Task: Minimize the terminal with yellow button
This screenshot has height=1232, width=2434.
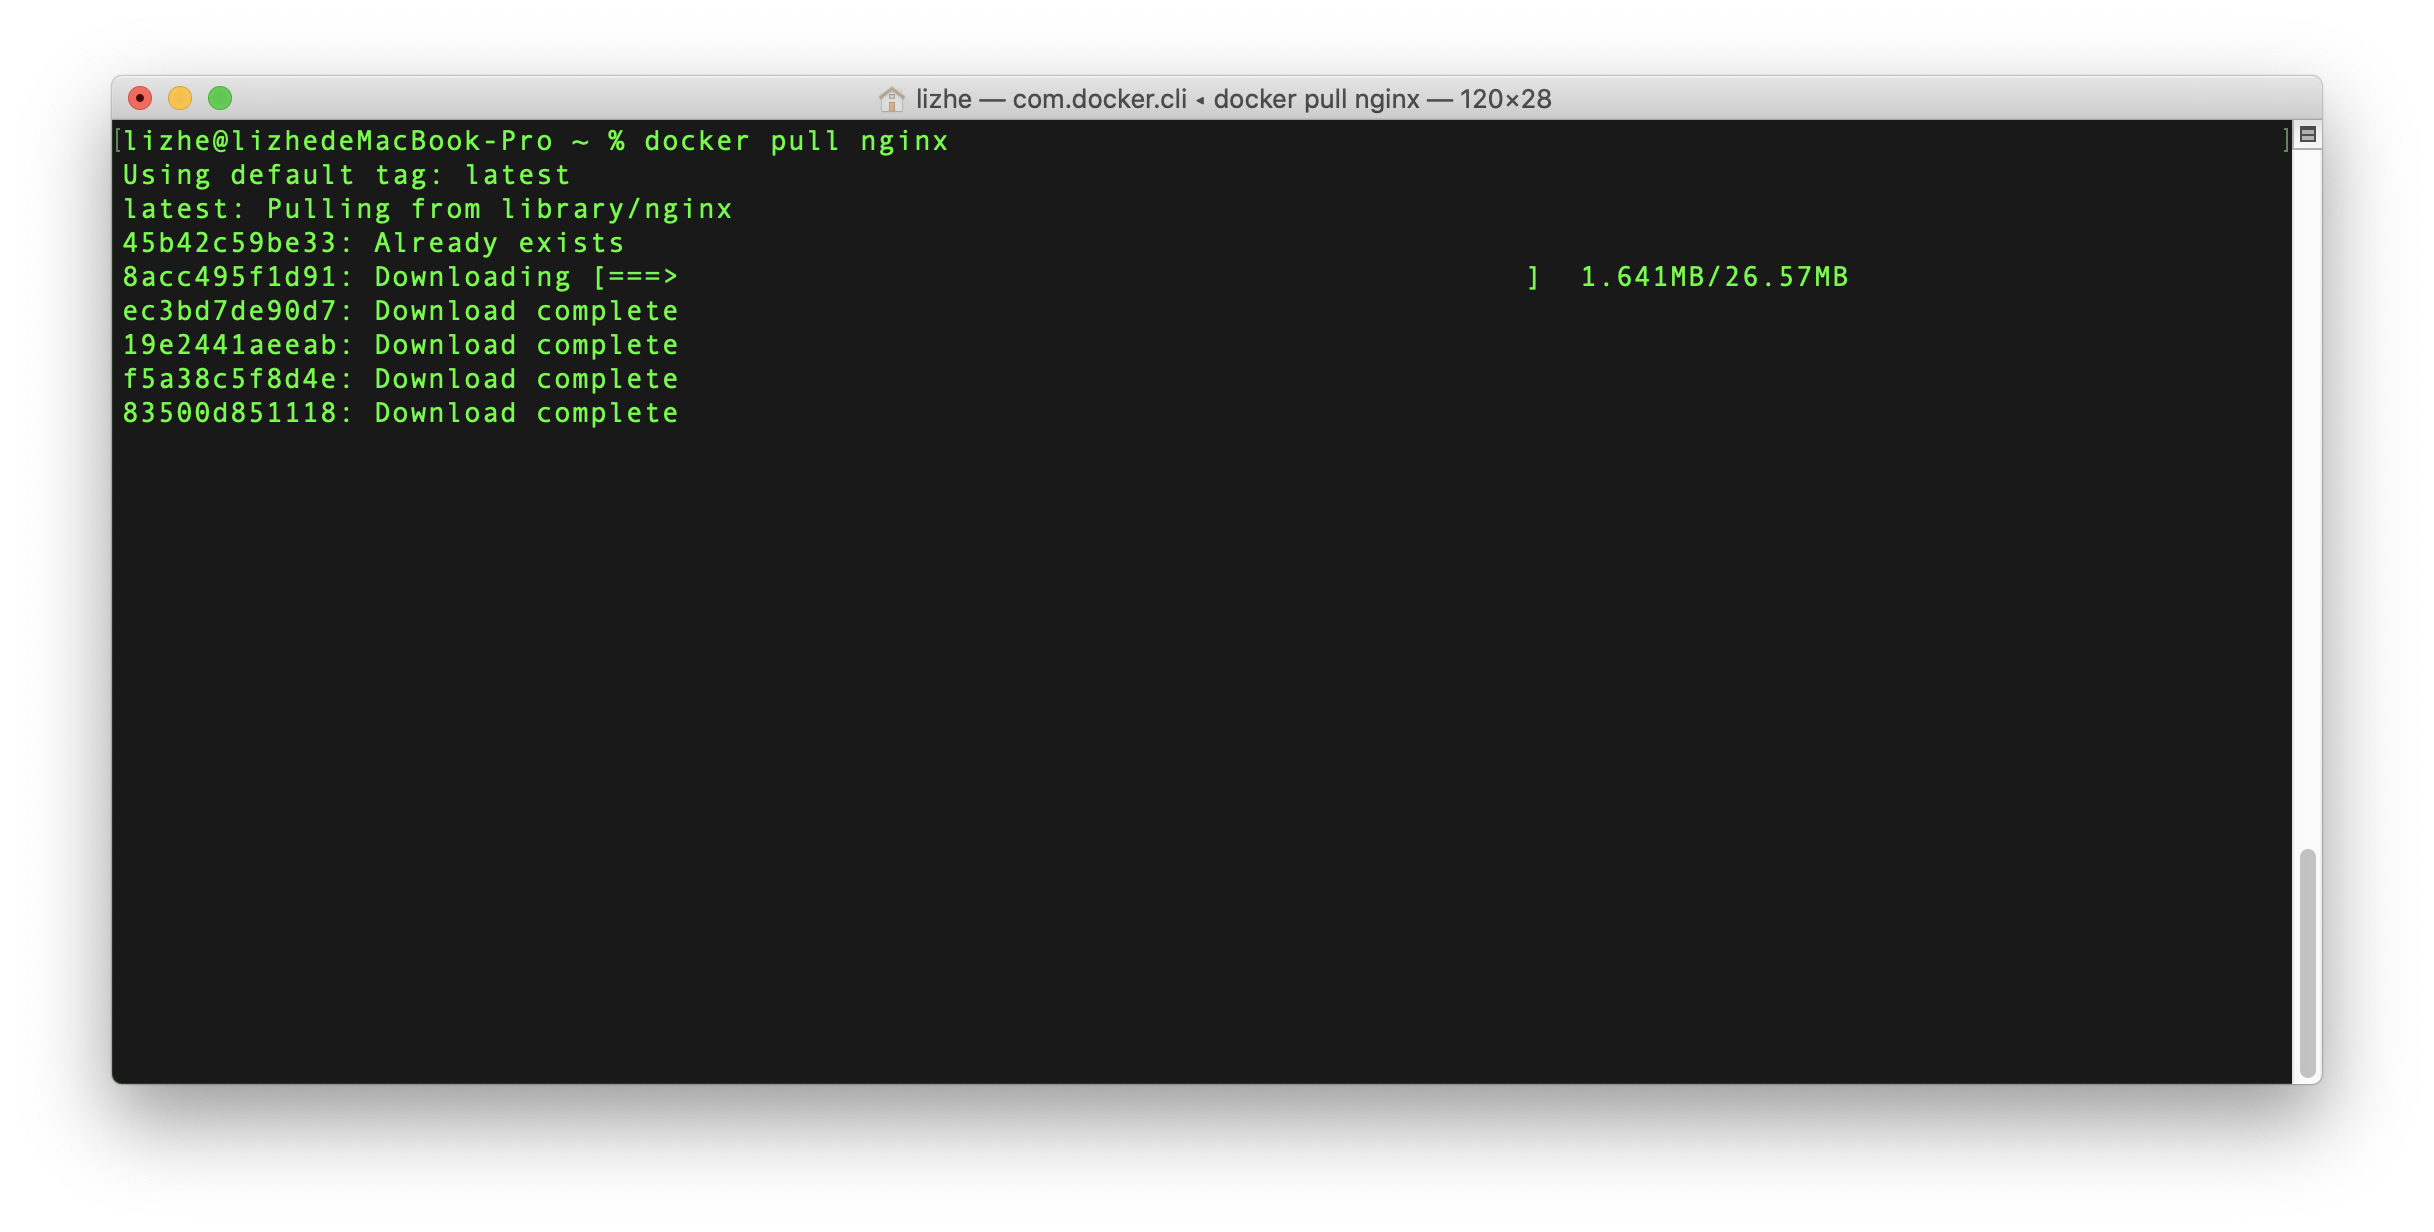Action: pos(180,98)
